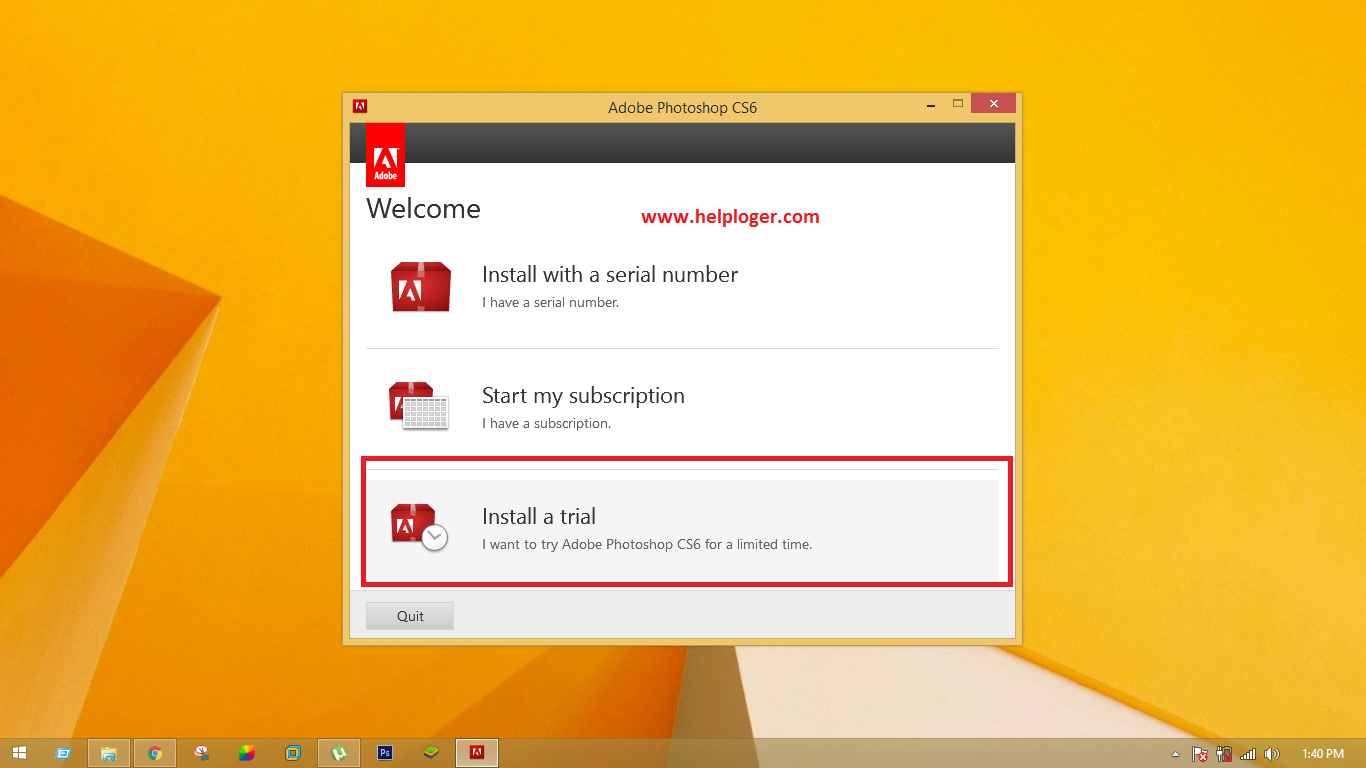Launch Photoshop from the Ps taskbar icon
Viewport: 1366px width, 768px height.
pyautogui.click(x=385, y=753)
